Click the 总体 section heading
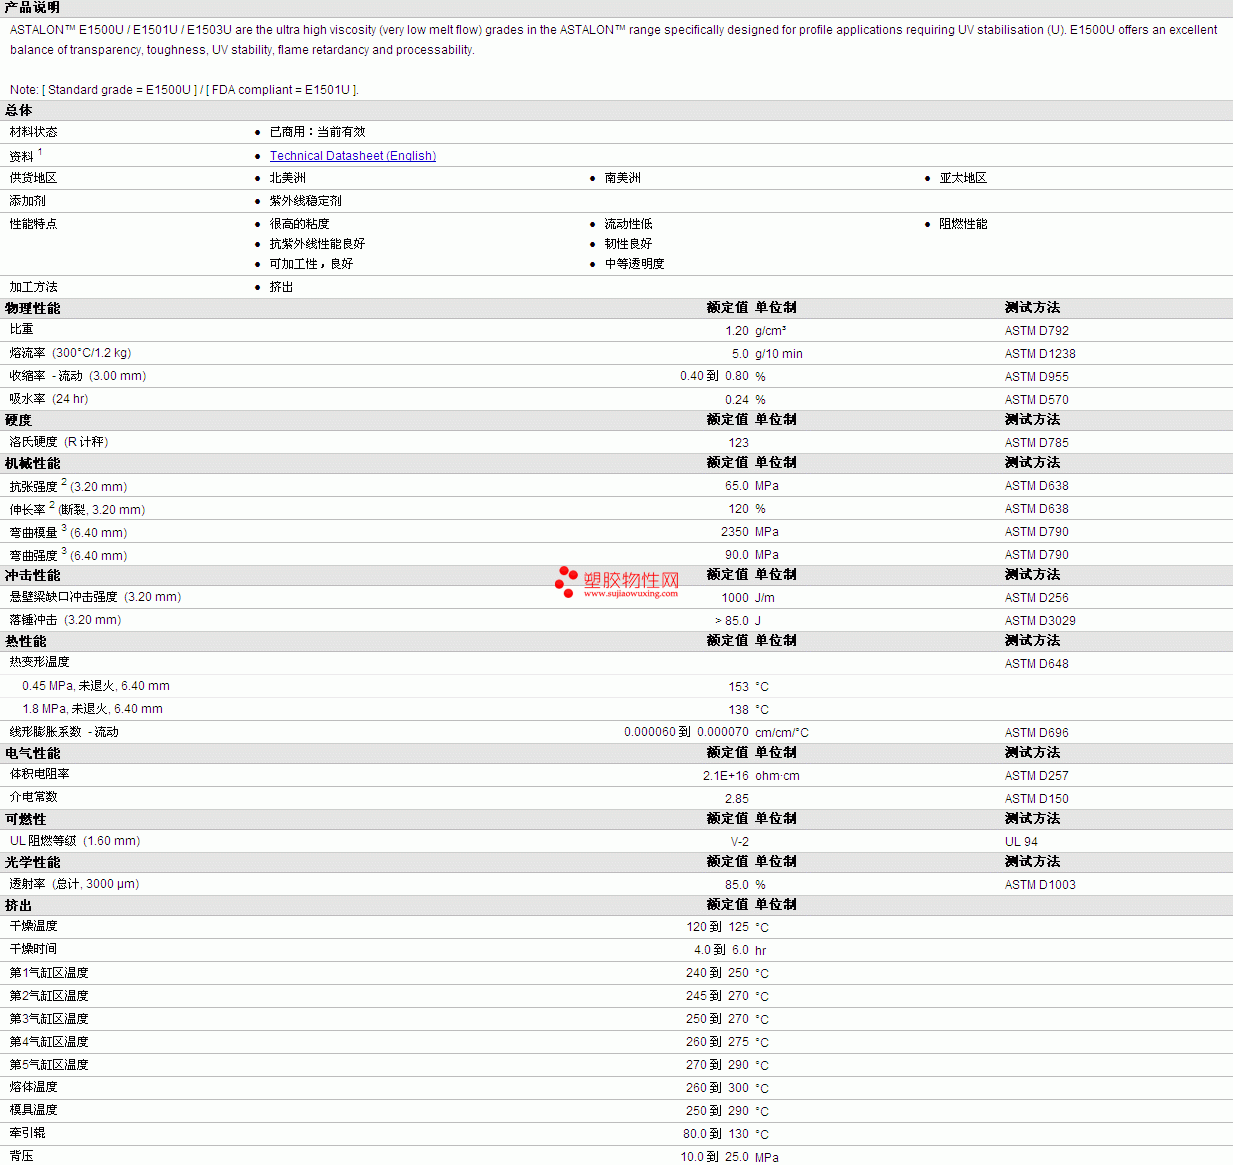This screenshot has width=1233, height=1165. pyautogui.click(x=19, y=111)
